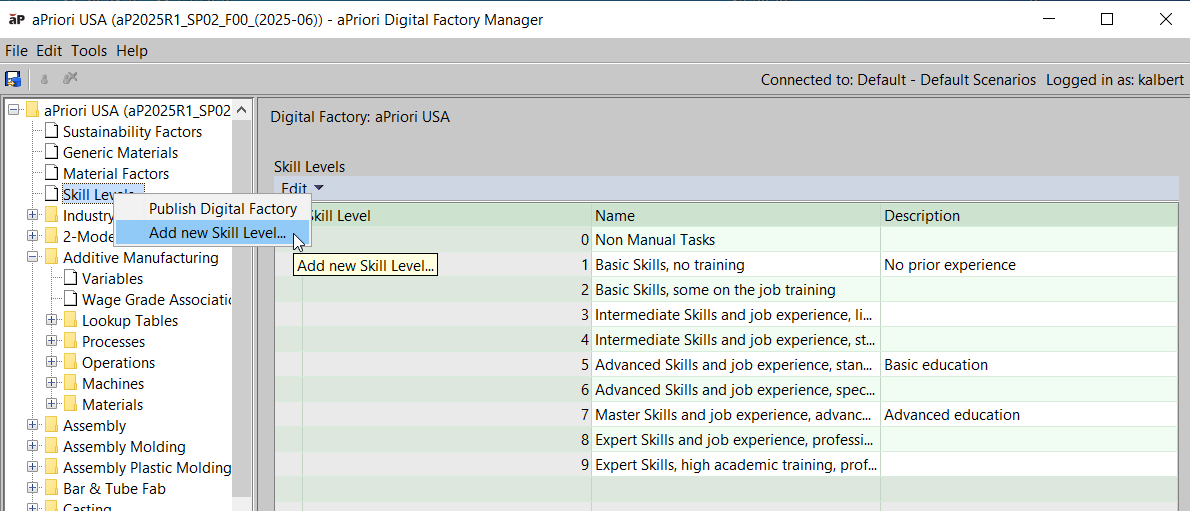Open the Edit dropdown above the table

(x=302, y=188)
